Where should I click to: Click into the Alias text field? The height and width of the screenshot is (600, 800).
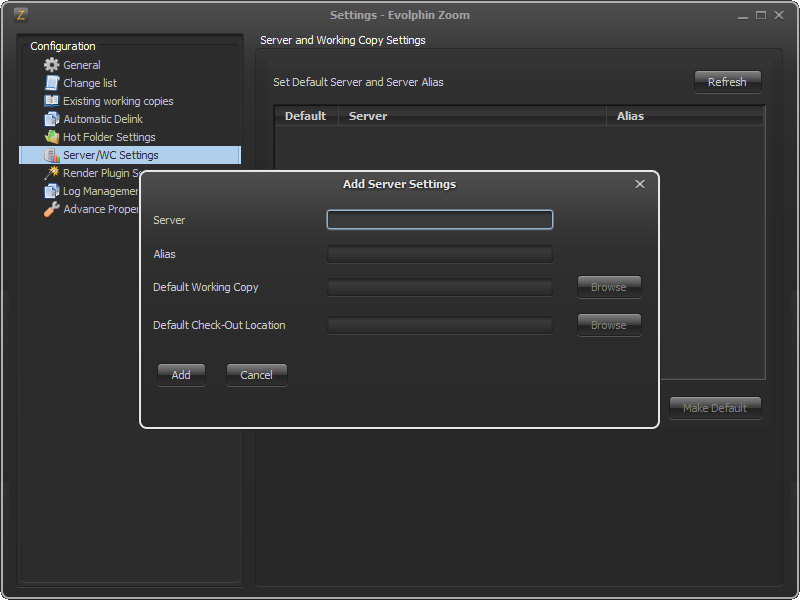(x=439, y=254)
